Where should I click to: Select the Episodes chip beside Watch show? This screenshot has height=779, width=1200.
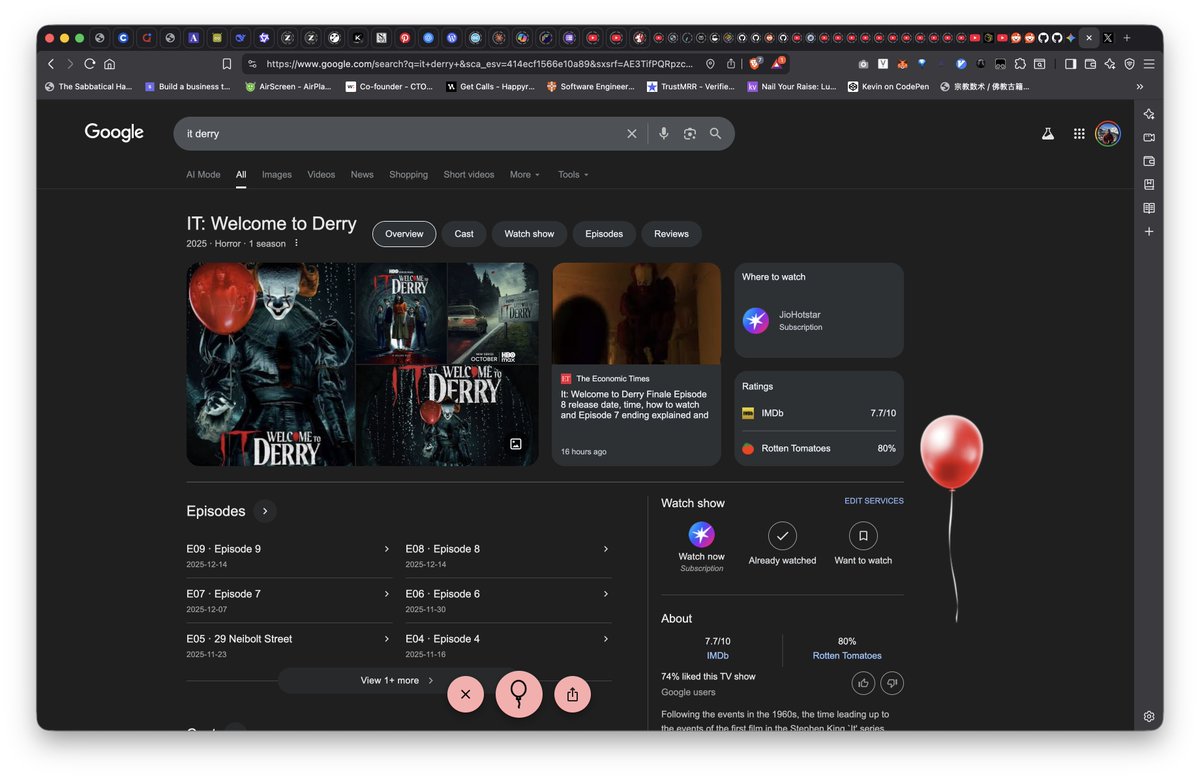pos(604,234)
